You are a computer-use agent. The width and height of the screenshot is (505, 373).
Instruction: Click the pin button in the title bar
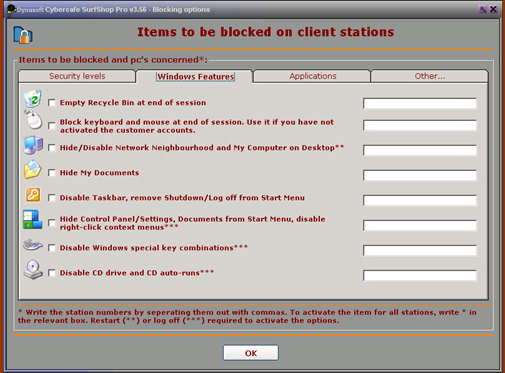tap(482, 9)
